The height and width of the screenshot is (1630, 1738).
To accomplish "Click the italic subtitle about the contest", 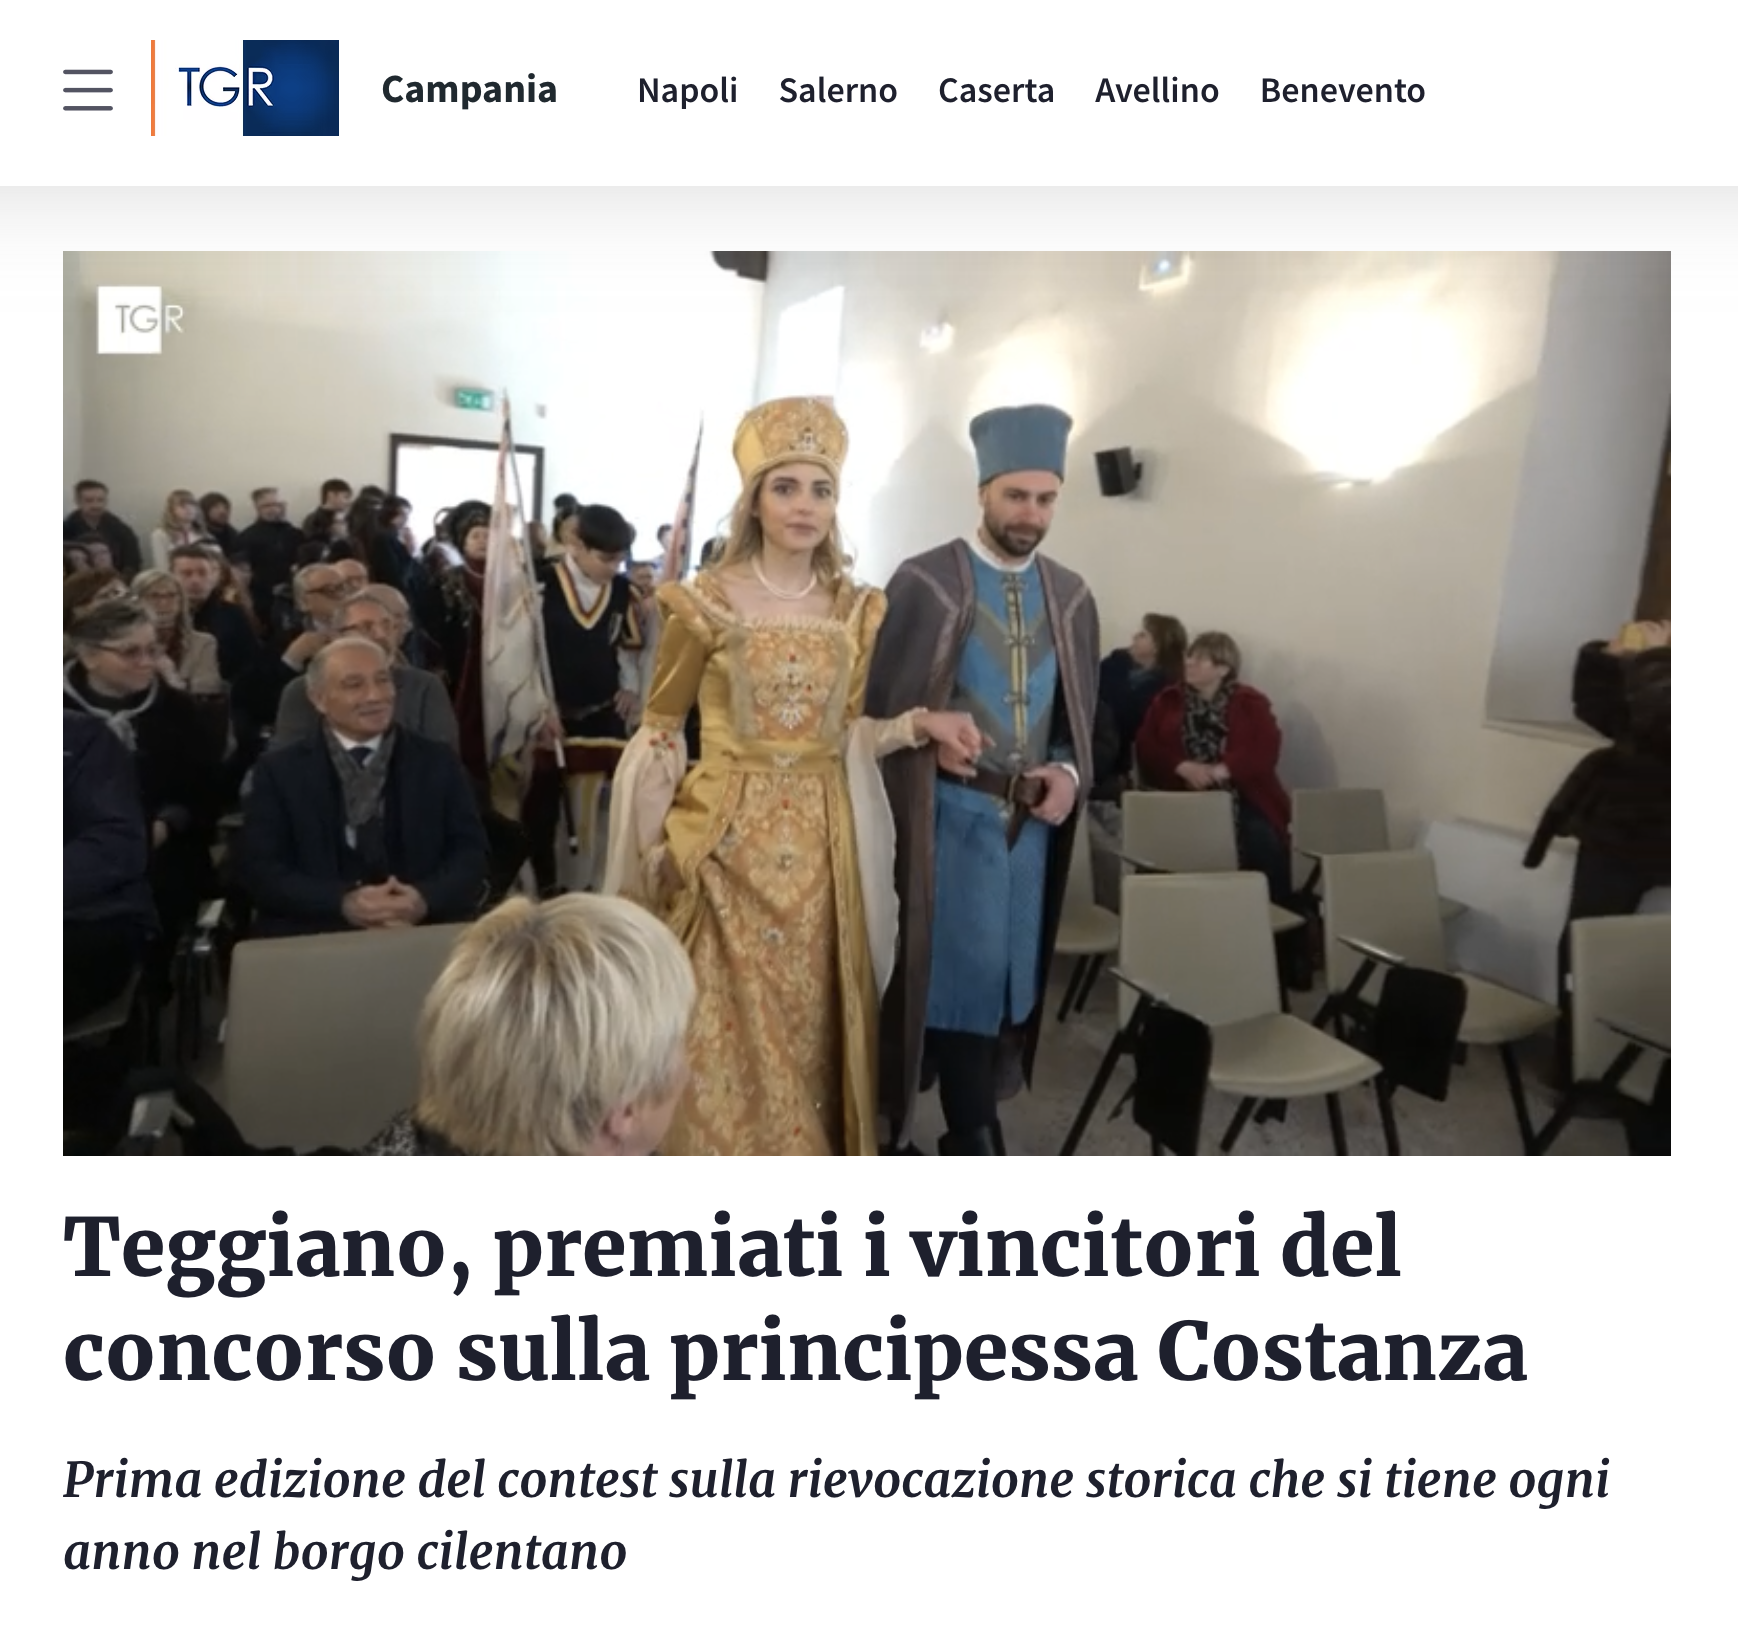I will click(x=836, y=1515).
